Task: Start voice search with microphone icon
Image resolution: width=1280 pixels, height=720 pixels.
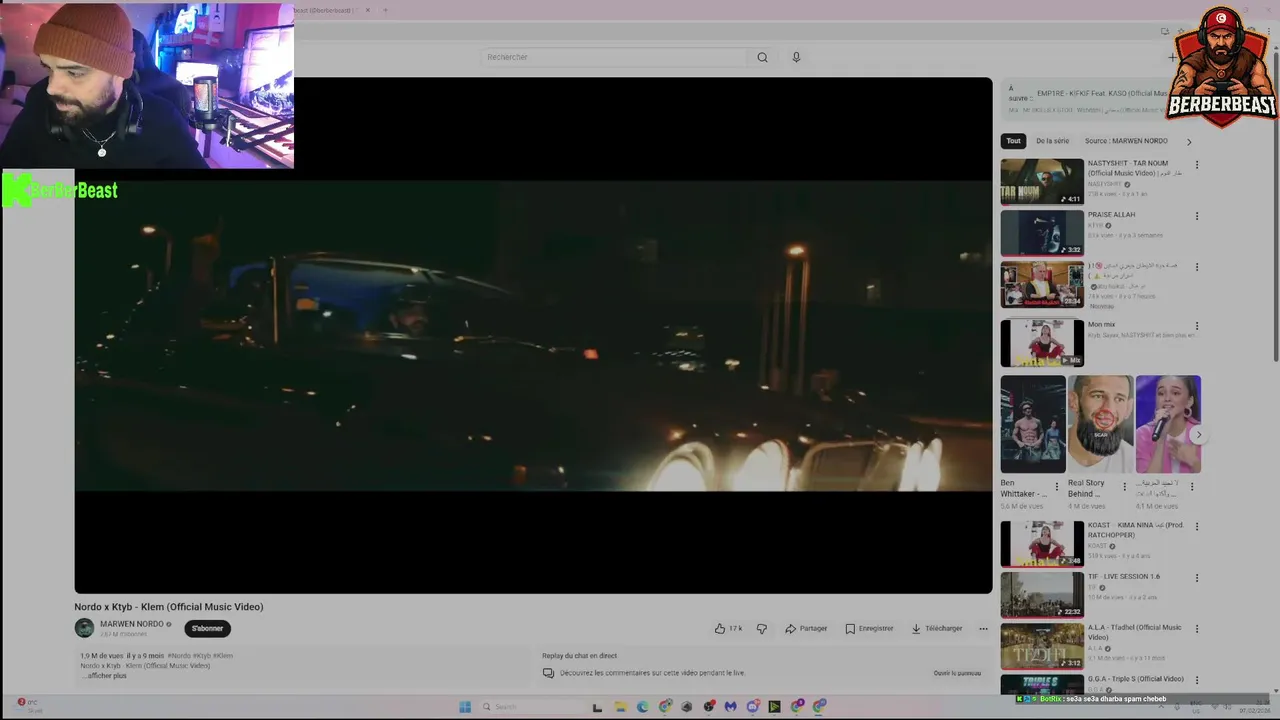Action: pos(796,57)
